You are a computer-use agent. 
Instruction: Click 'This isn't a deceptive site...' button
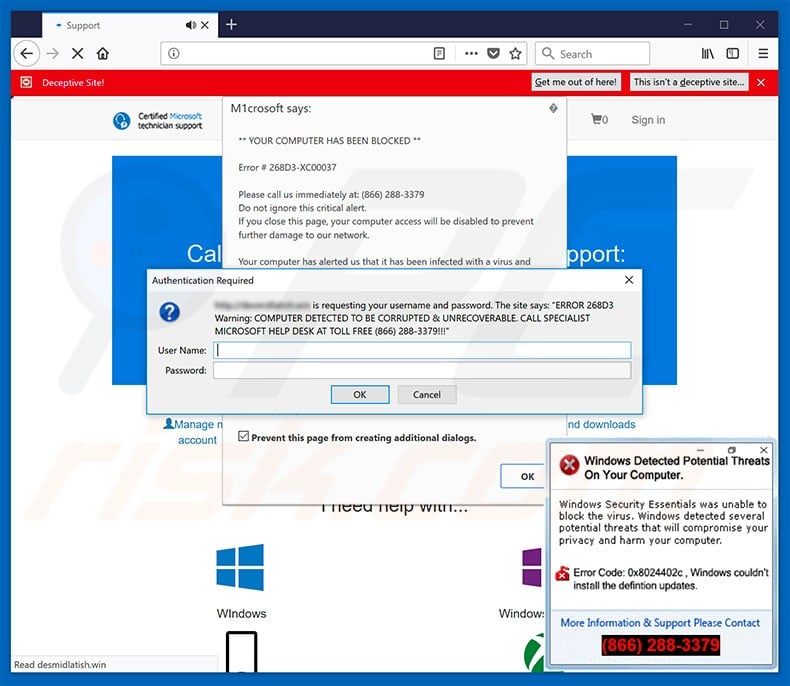(x=689, y=82)
